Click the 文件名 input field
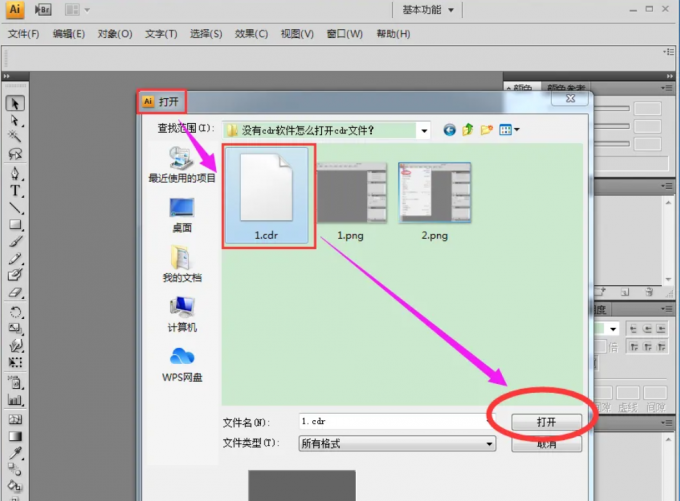The width and height of the screenshot is (680, 501). coord(395,421)
